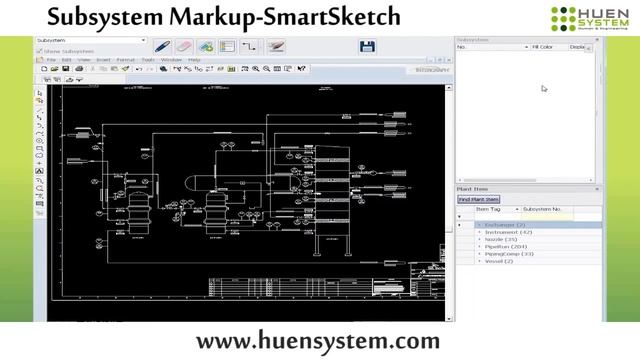The image size is (640, 360).
Task: Click the drawing's vertical scrollbar down arrow
Action: pos(449,319)
